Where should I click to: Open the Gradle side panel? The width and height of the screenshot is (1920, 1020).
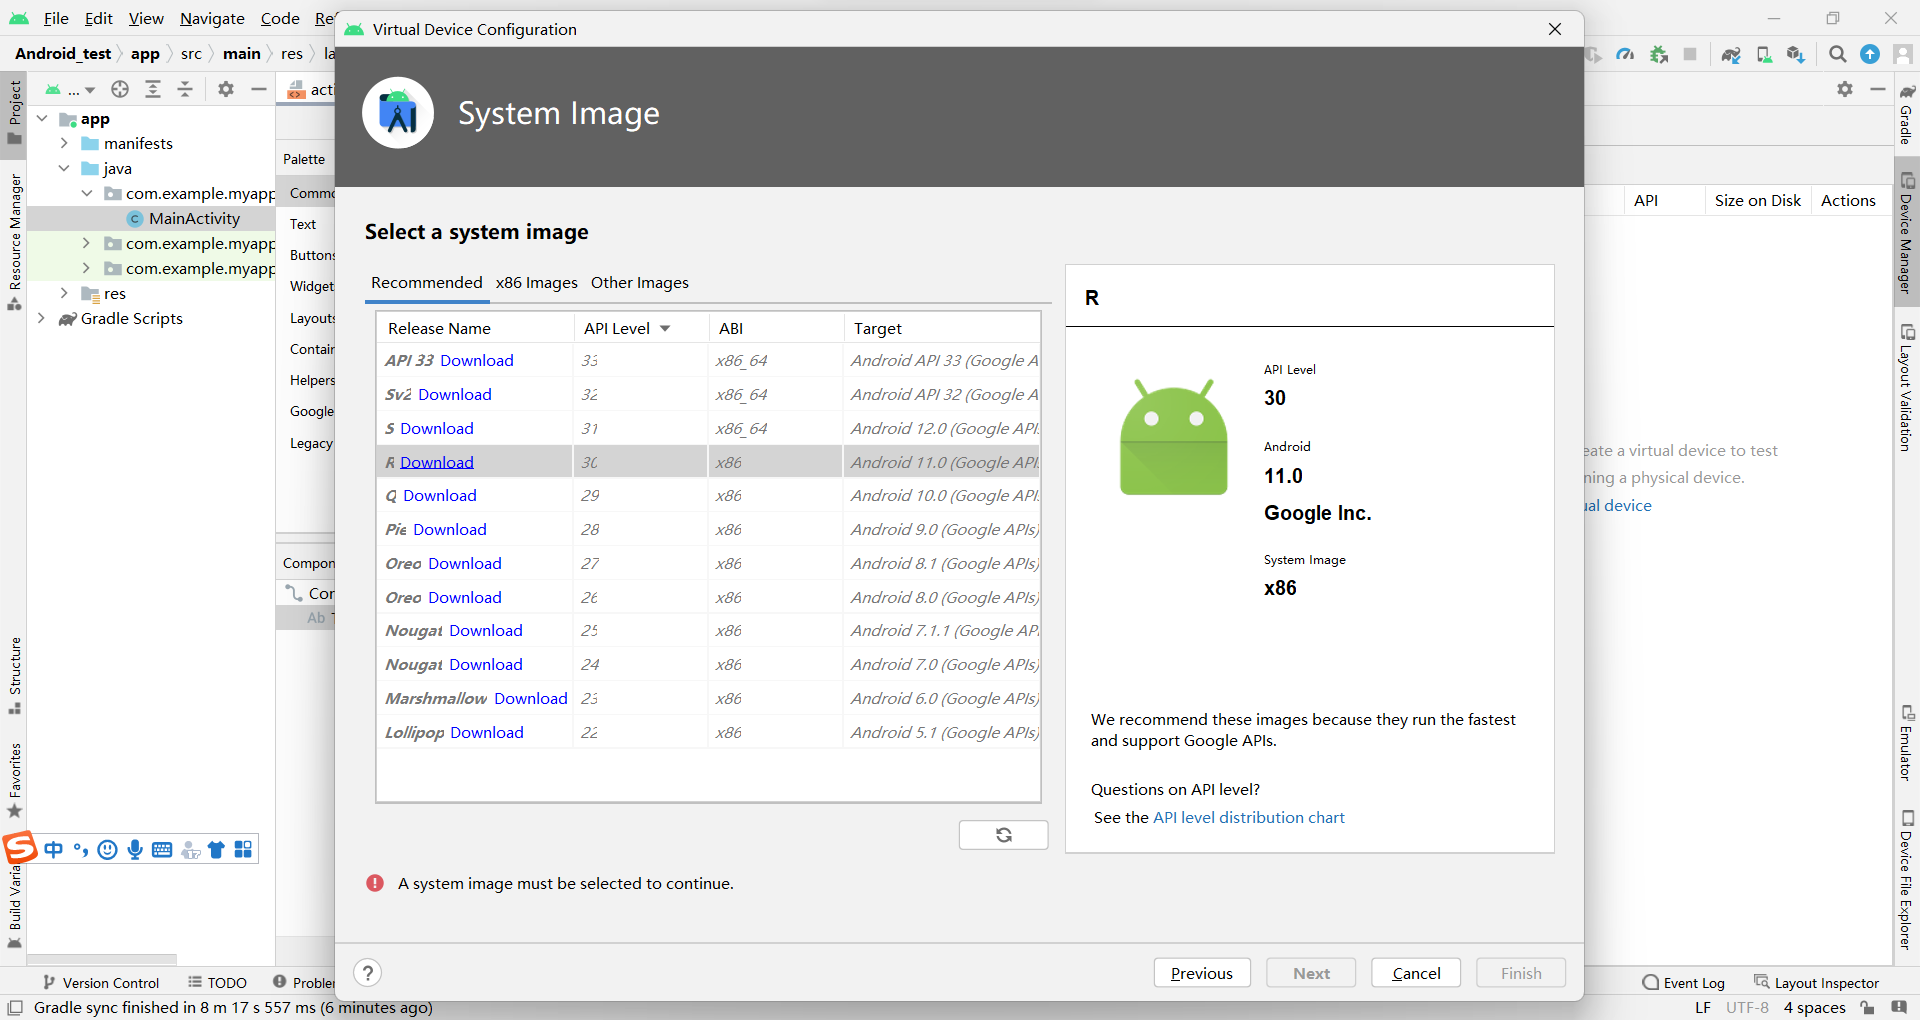[1906, 115]
